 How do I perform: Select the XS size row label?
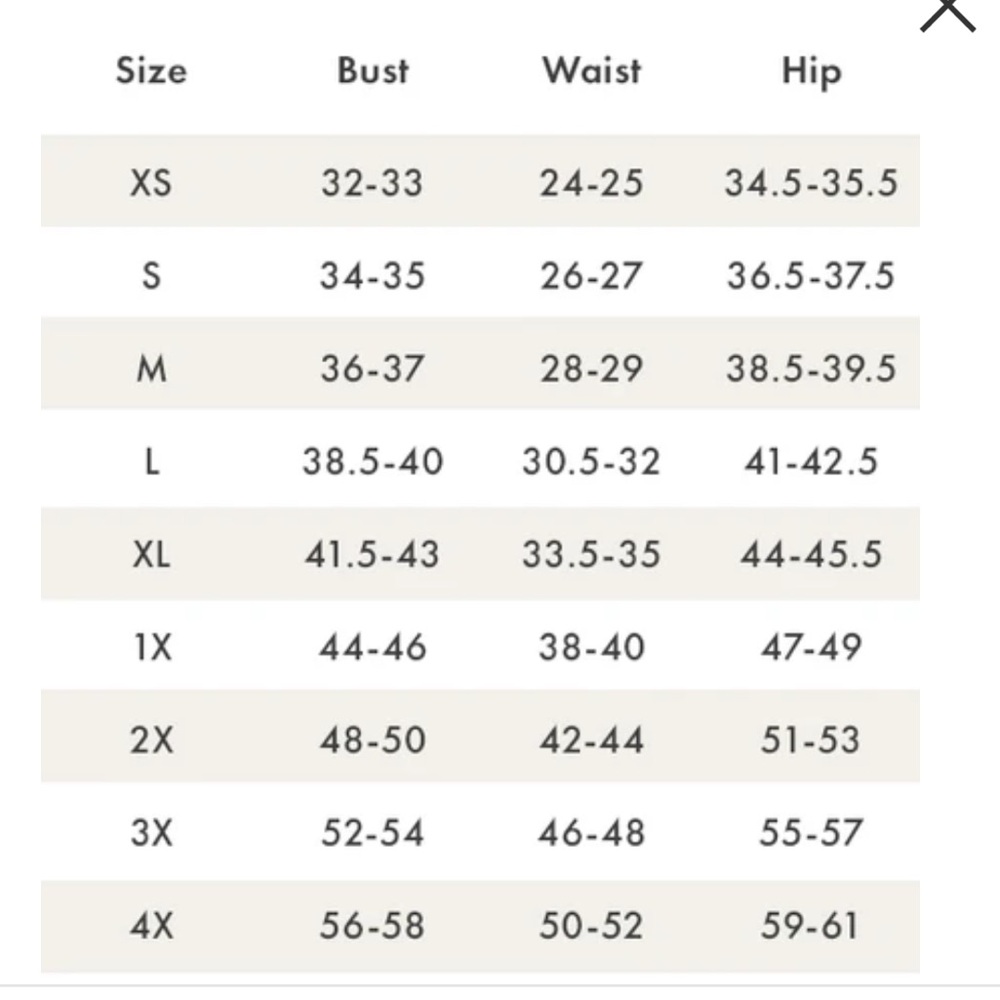tap(151, 183)
